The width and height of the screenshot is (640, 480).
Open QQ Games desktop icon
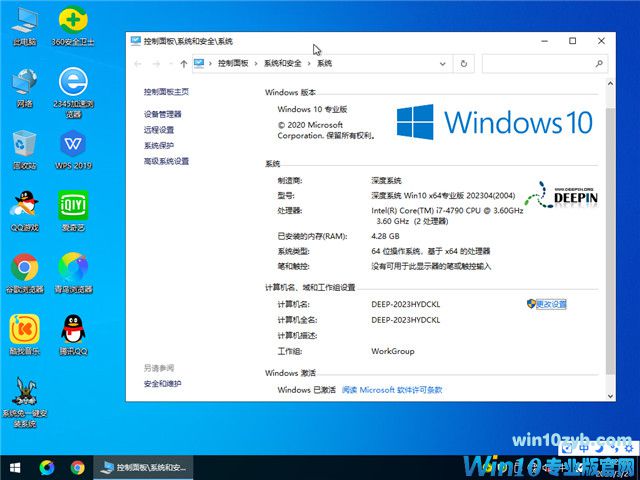click(x=24, y=211)
